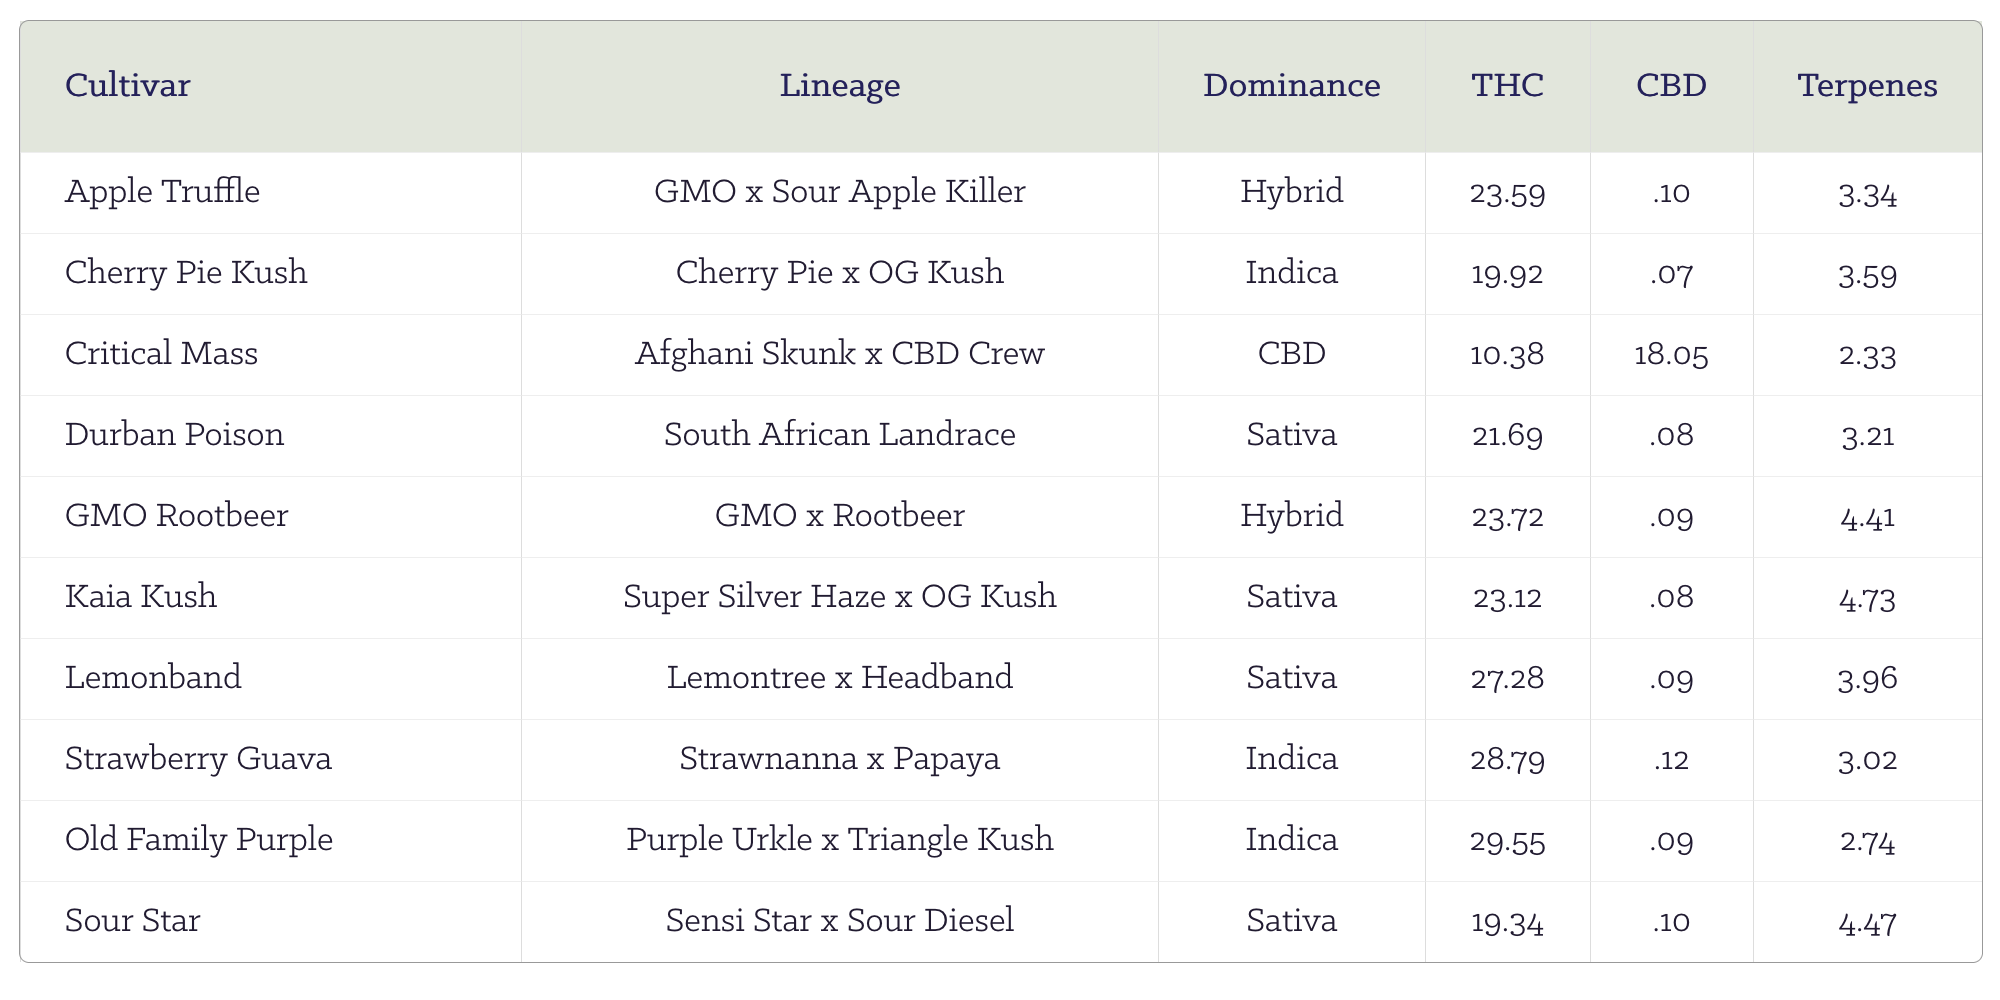2000x1000 pixels.
Task: Click the Lineage column header
Action: [x=839, y=86]
